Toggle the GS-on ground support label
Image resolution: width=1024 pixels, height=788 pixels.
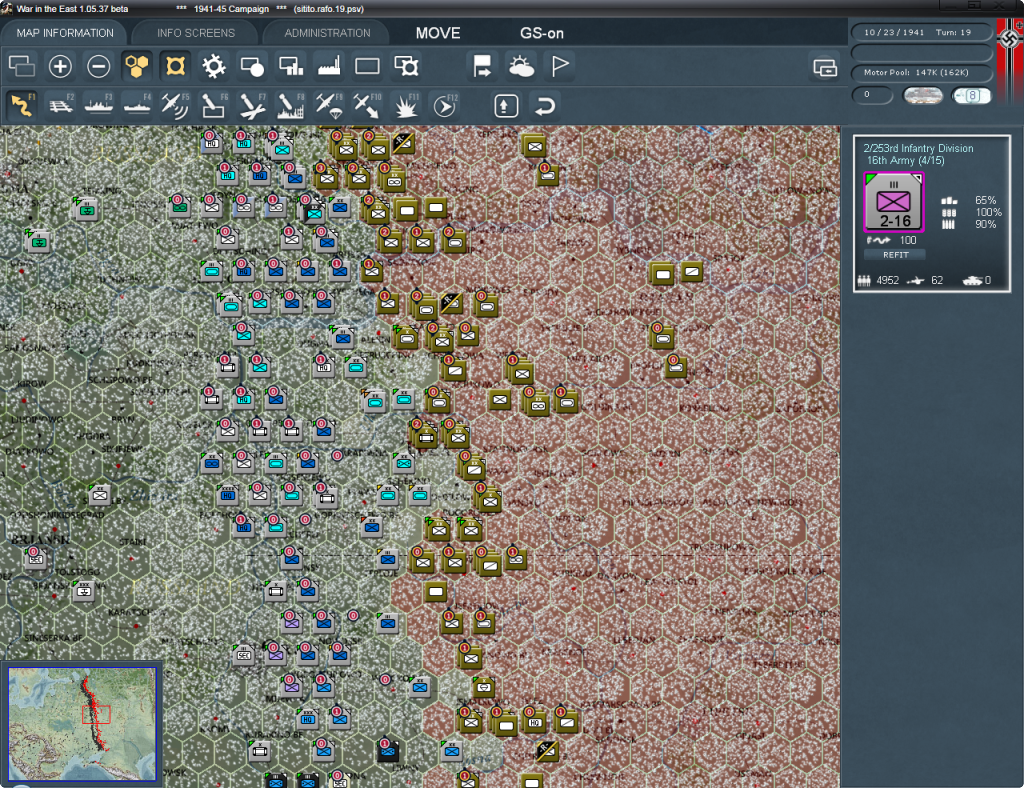point(541,33)
